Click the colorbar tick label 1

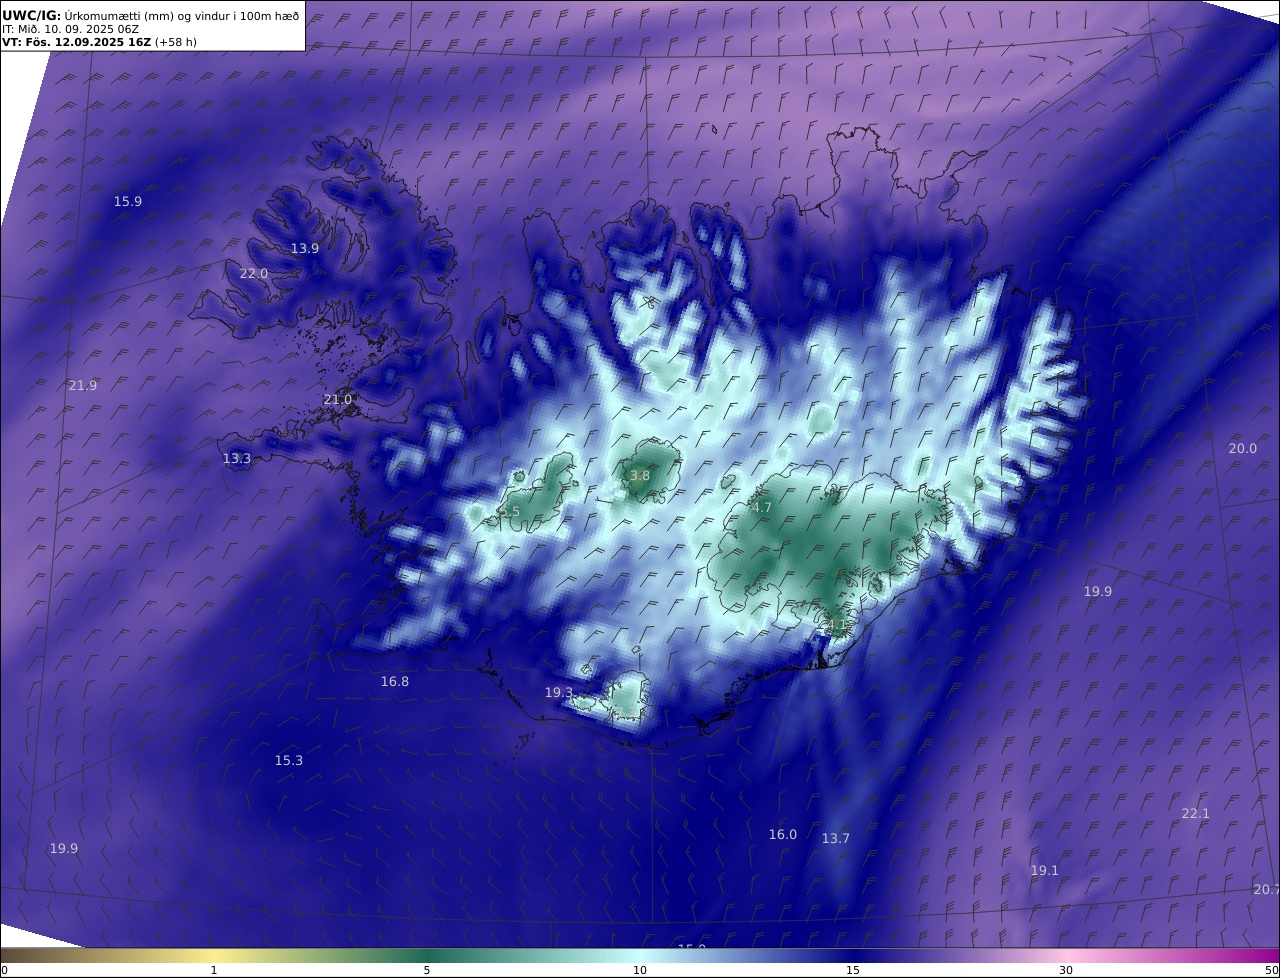coord(213,970)
